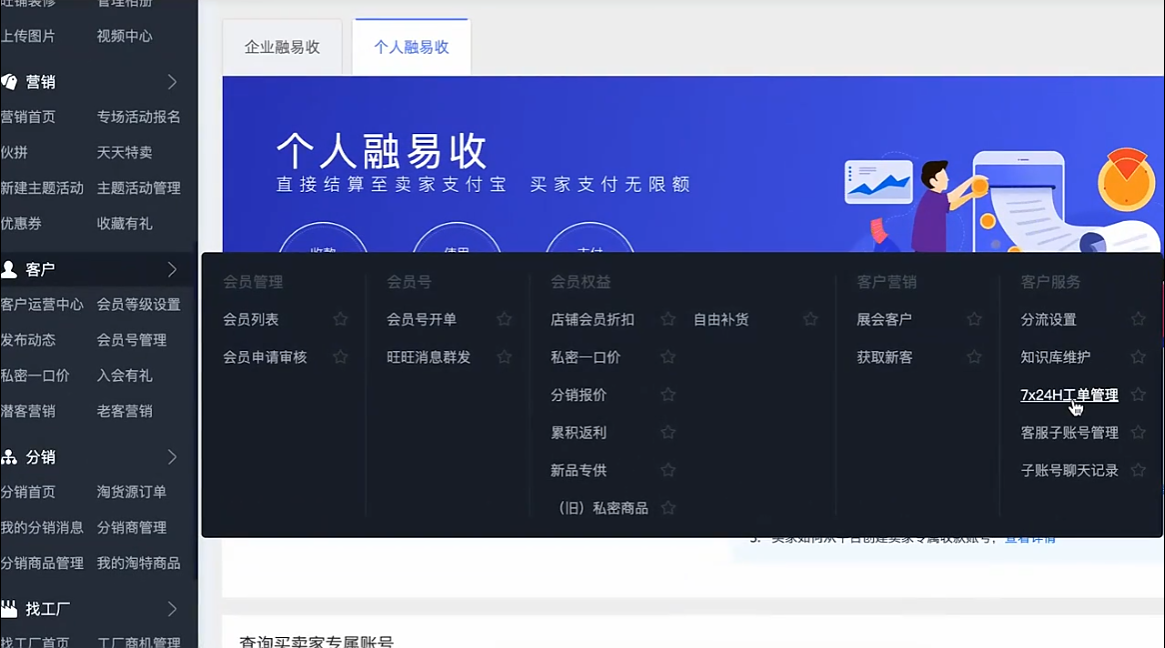Click the 找工厂 factory section icon
Image resolution: width=1165 pixels, height=648 pixels.
(9, 609)
